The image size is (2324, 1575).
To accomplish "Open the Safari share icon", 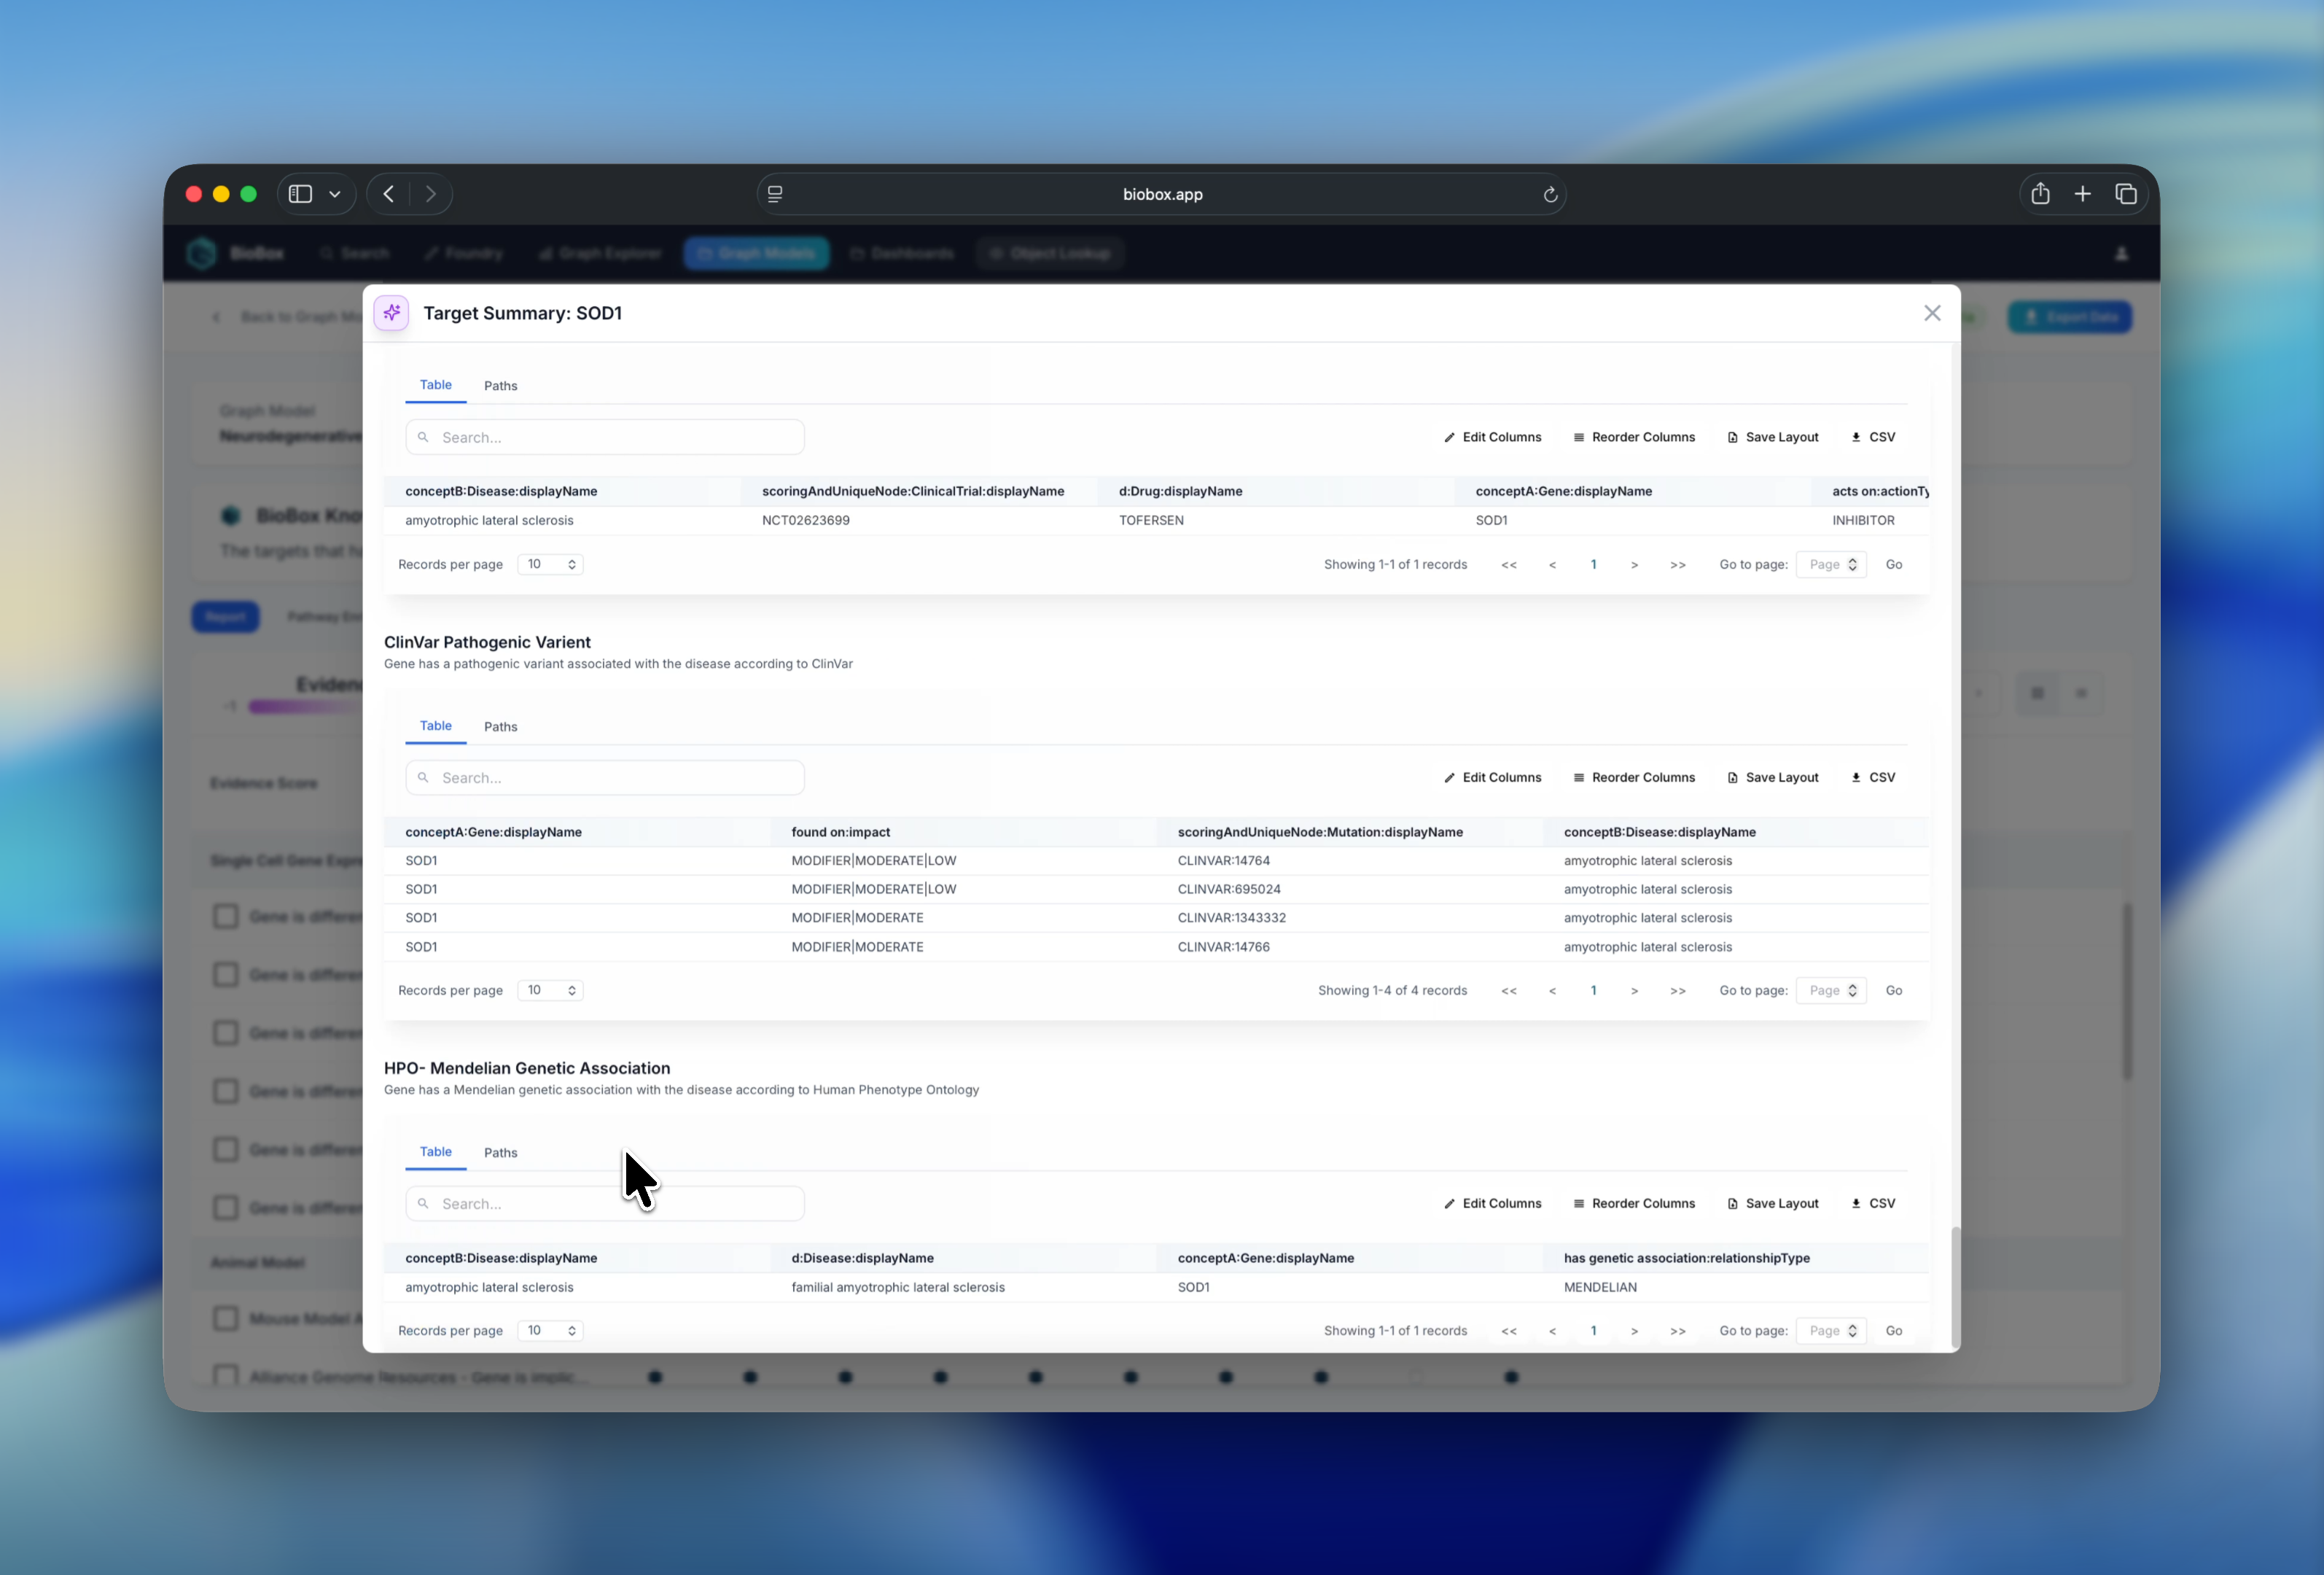I will coord(2039,194).
